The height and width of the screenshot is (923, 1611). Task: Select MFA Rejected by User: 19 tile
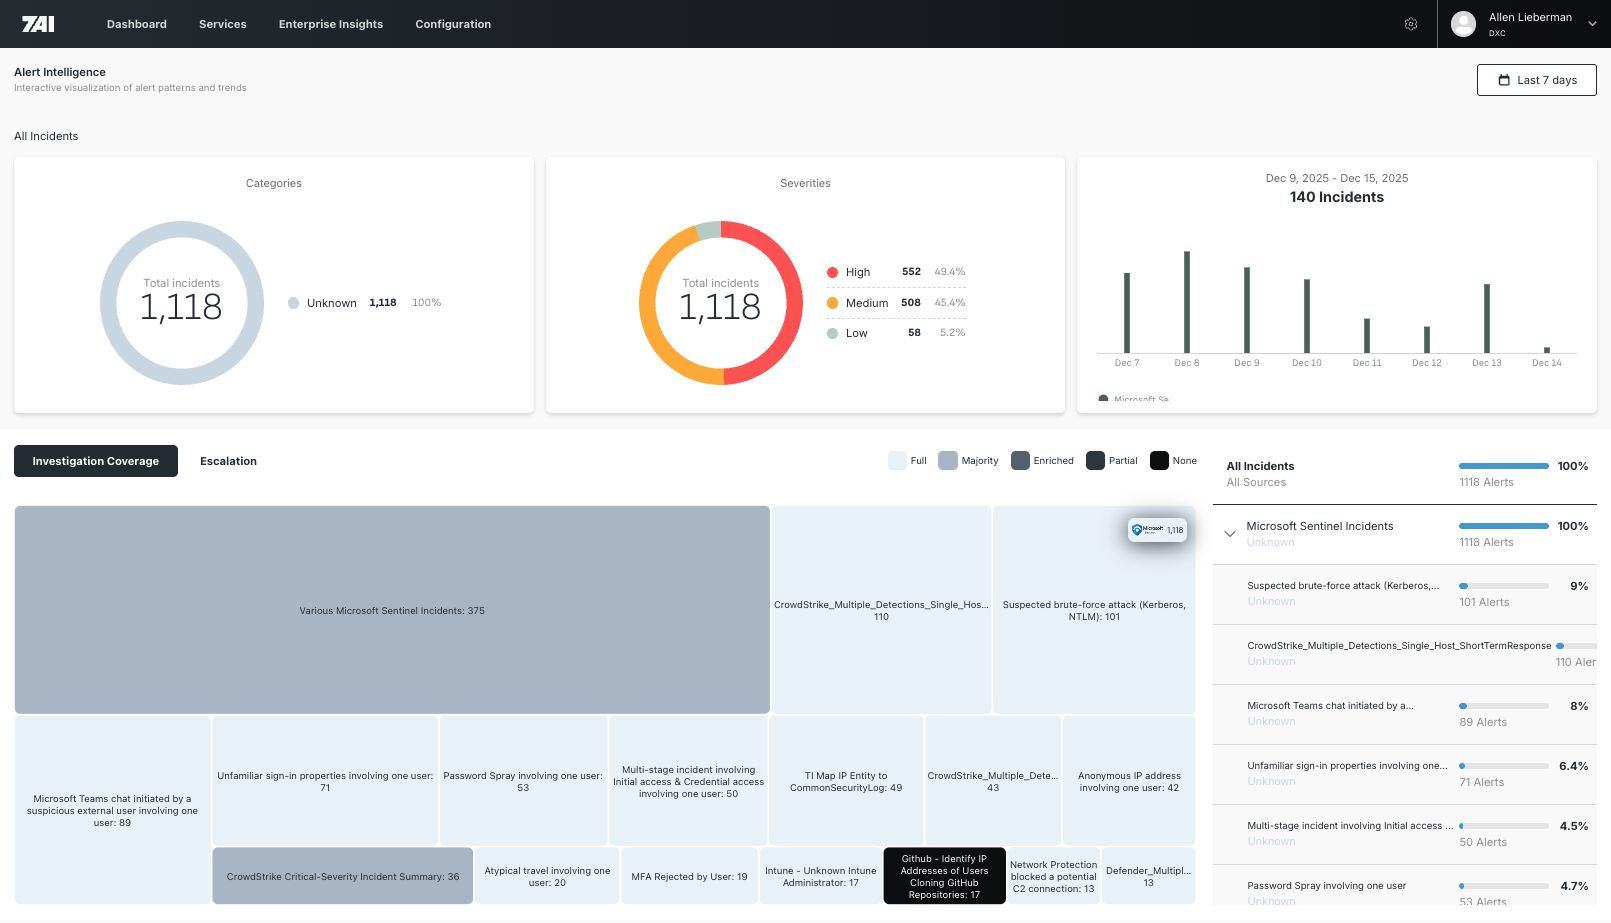coord(689,876)
